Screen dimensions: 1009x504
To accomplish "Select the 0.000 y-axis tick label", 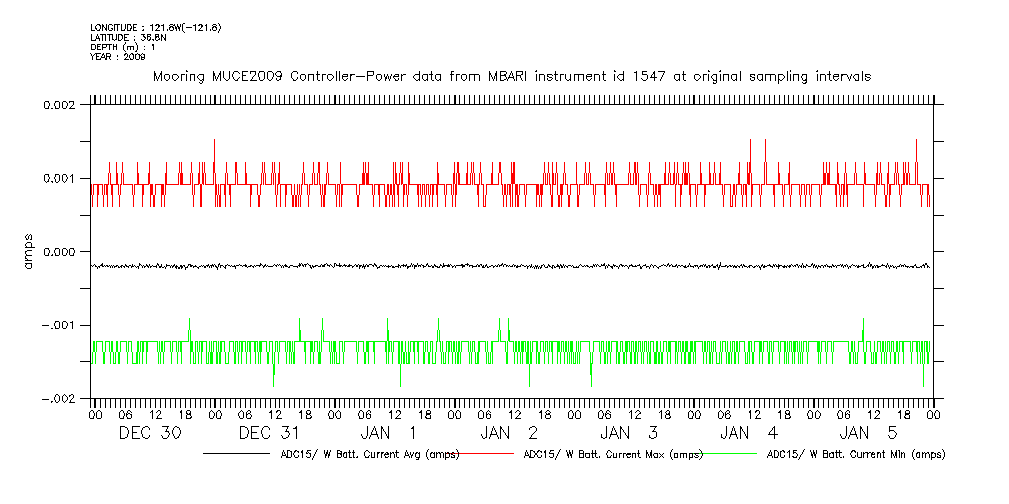I will [60, 252].
